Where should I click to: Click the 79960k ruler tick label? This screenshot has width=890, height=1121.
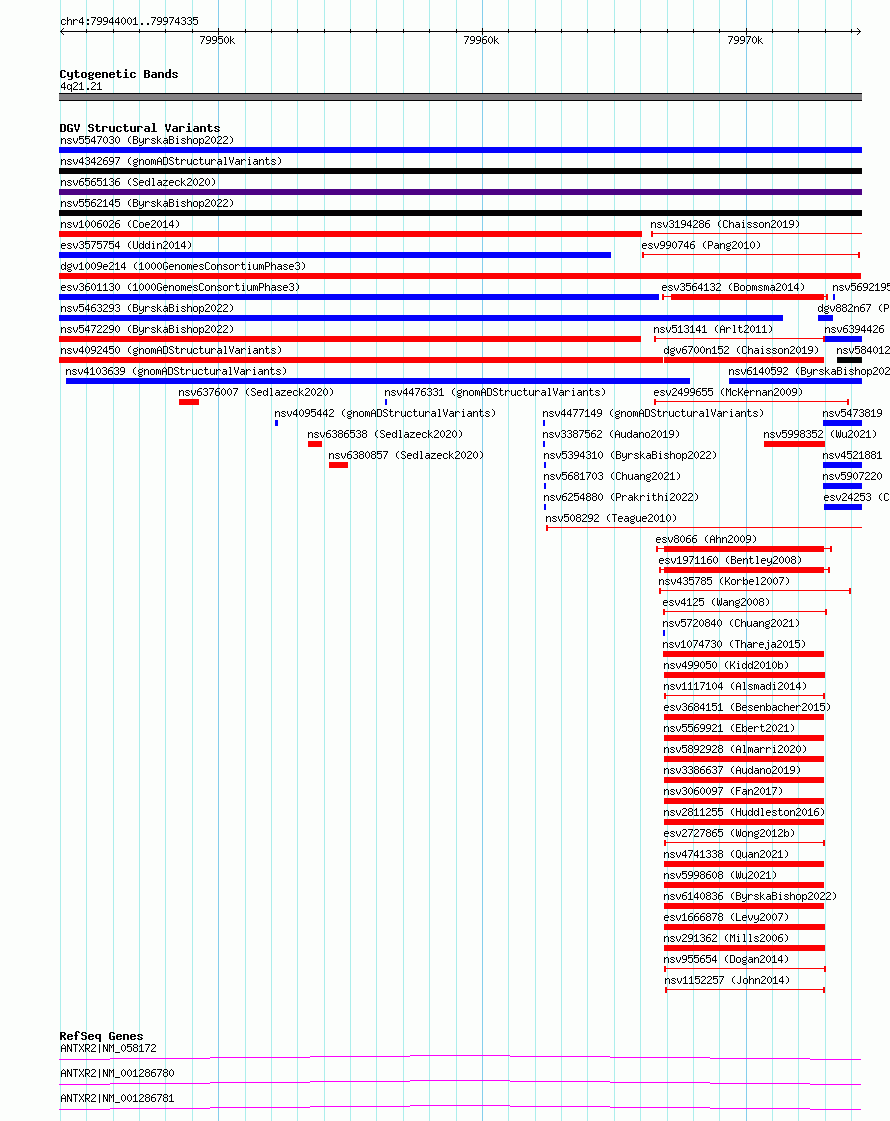[x=481, y=41]
